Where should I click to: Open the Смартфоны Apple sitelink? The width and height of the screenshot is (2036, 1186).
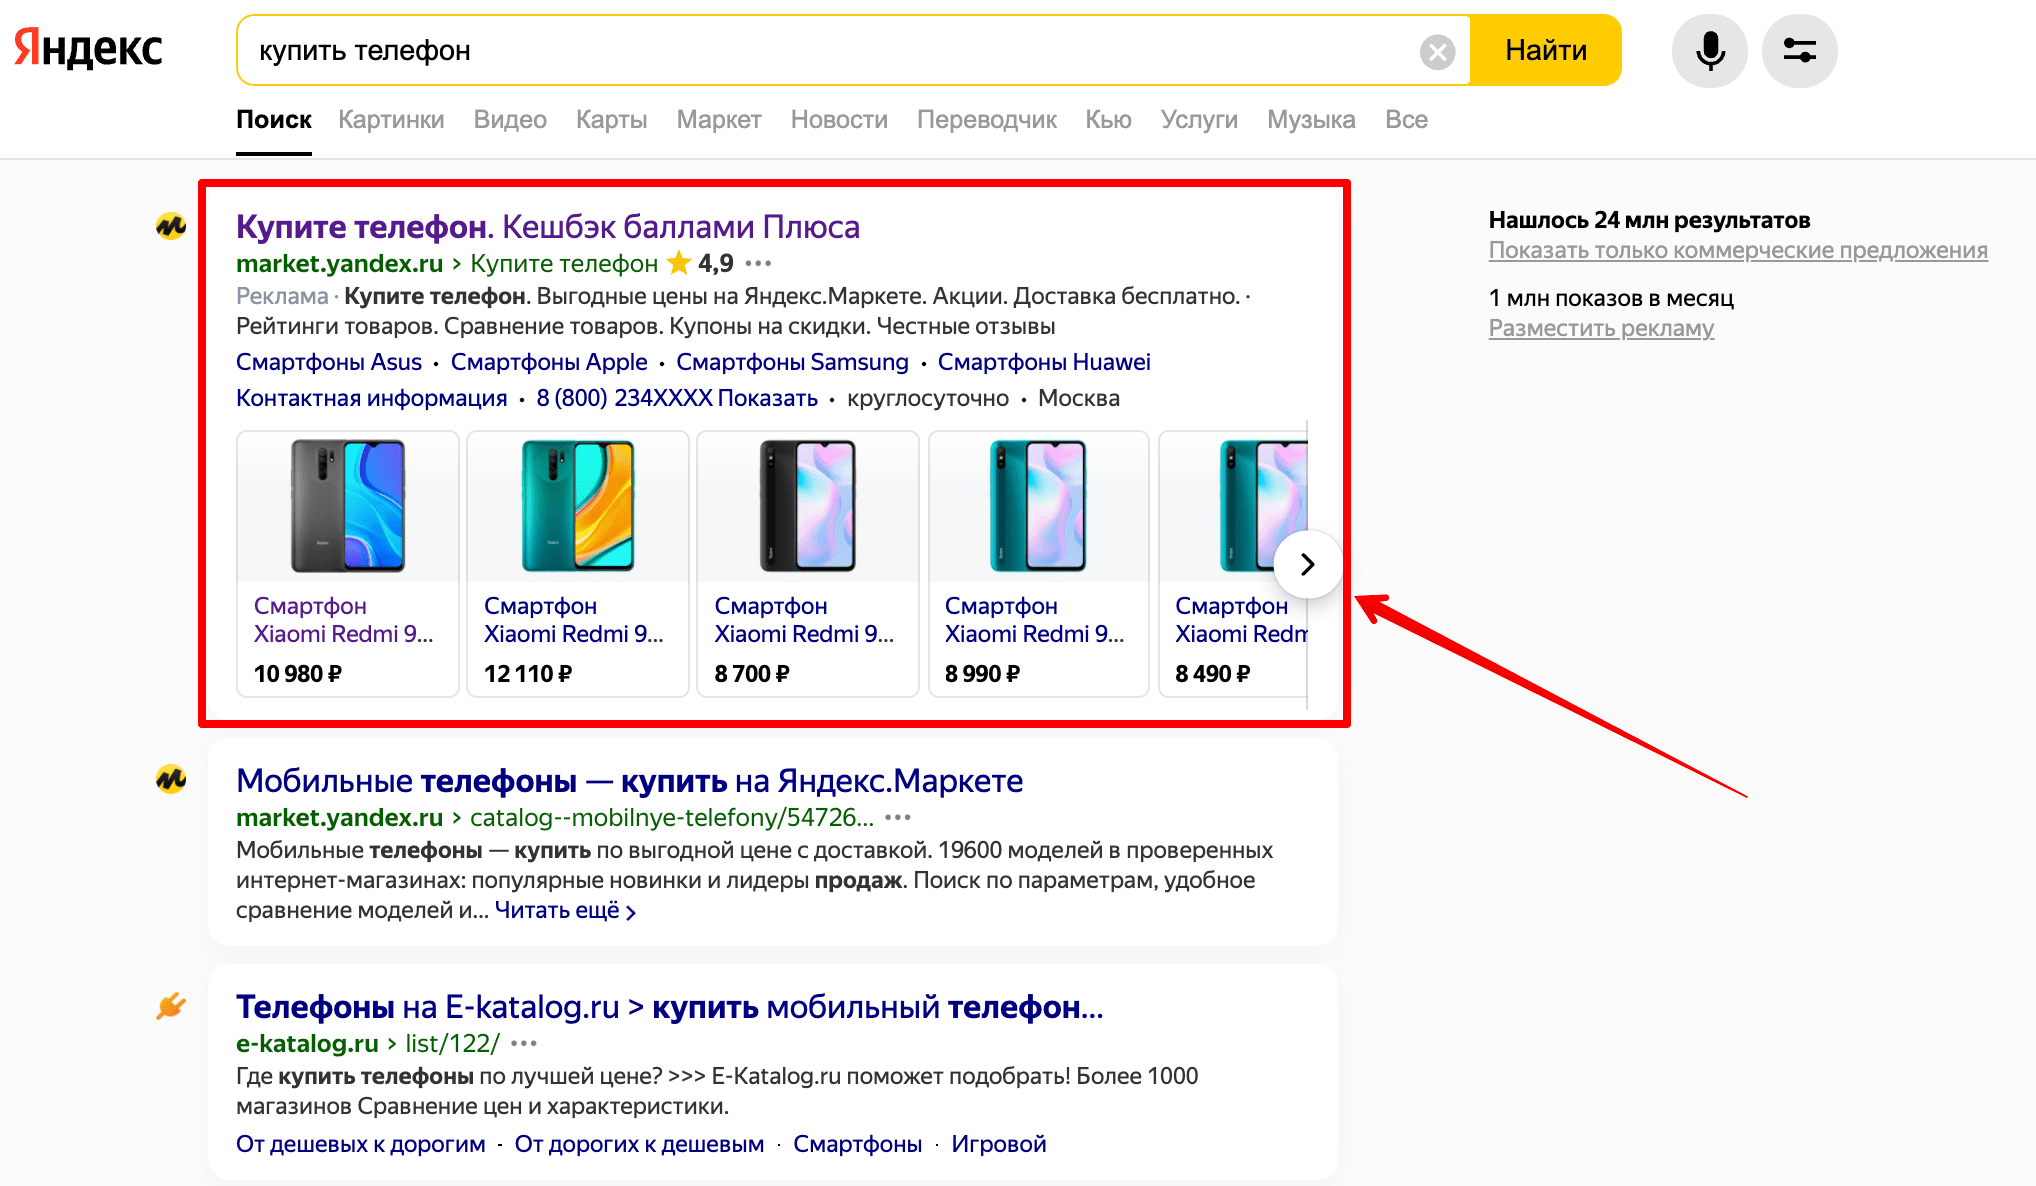549,362
